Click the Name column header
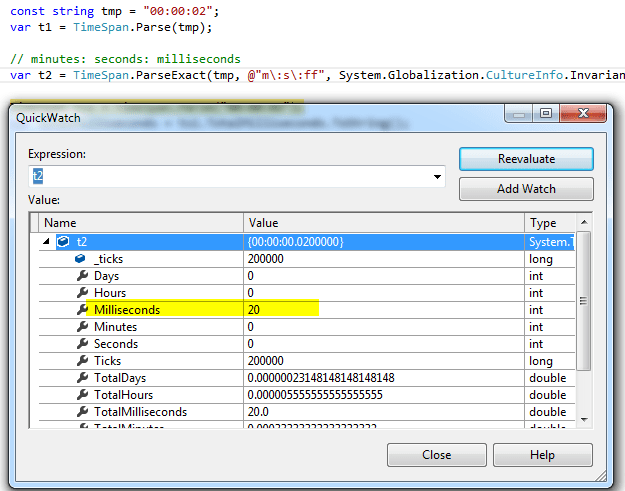625x491 pixels. coord(141,223)
